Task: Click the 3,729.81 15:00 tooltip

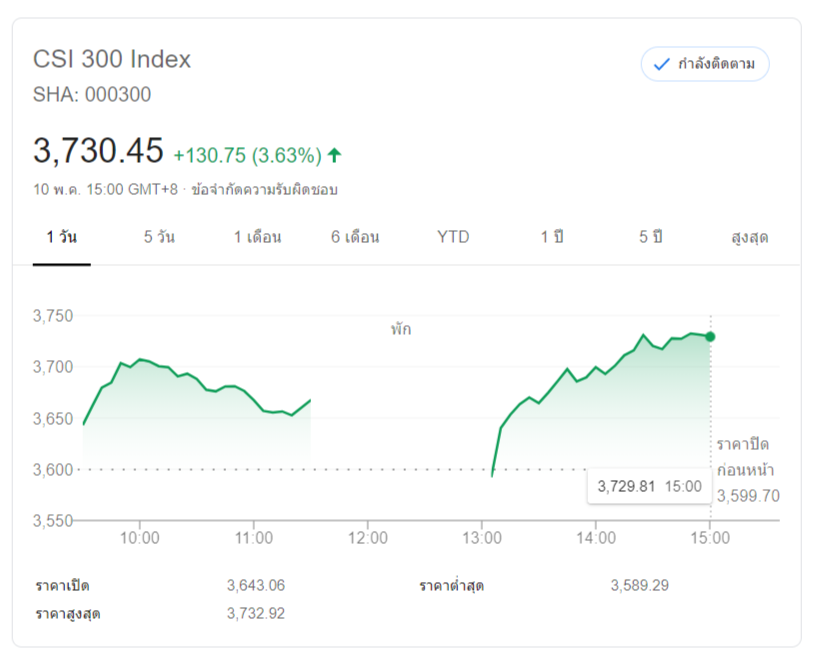Action: click(x=649, y=486)
